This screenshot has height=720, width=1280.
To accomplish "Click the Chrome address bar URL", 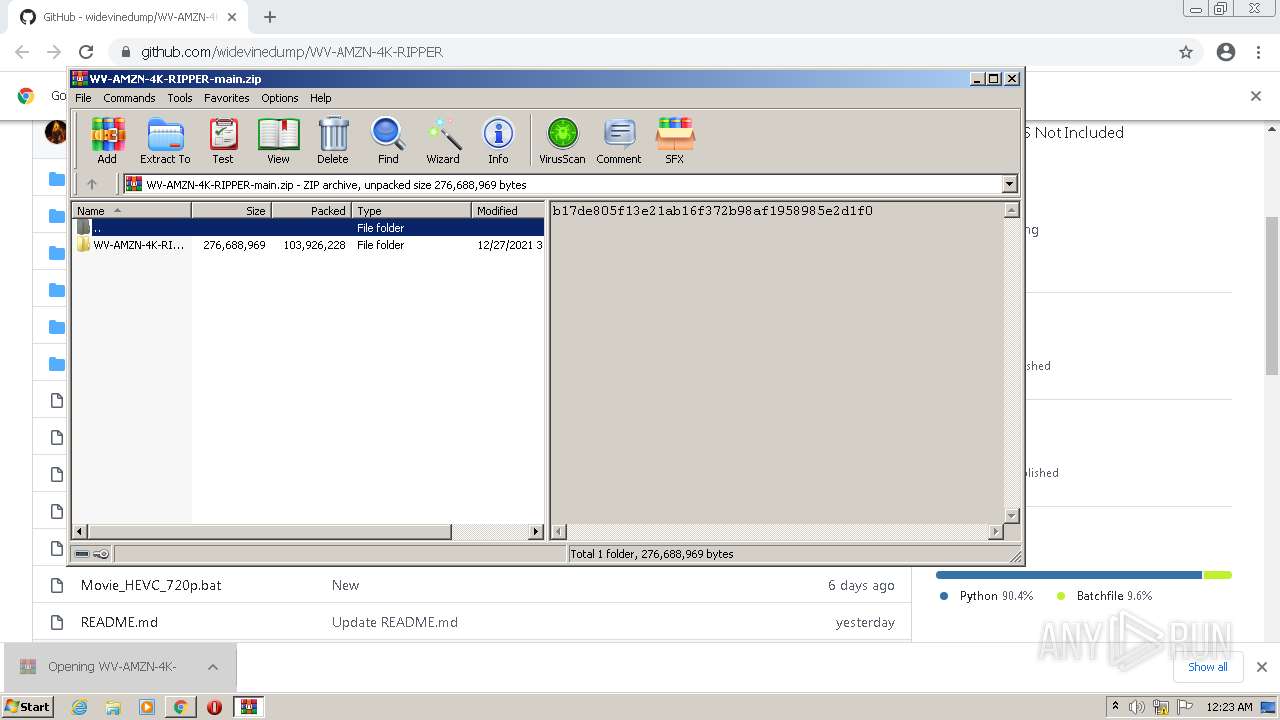I will point(292,52).
